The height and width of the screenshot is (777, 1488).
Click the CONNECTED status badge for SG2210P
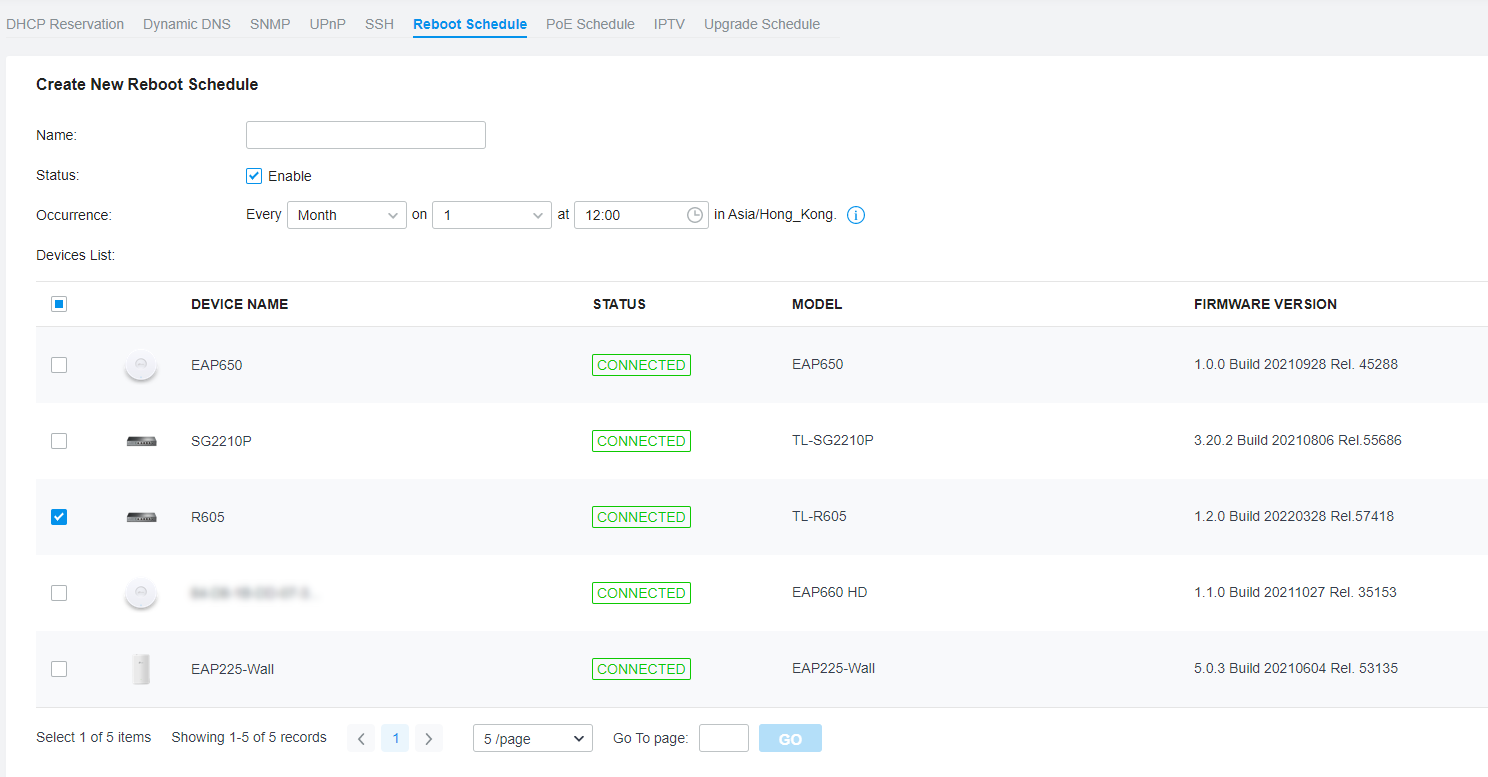[x=641, y=440]
